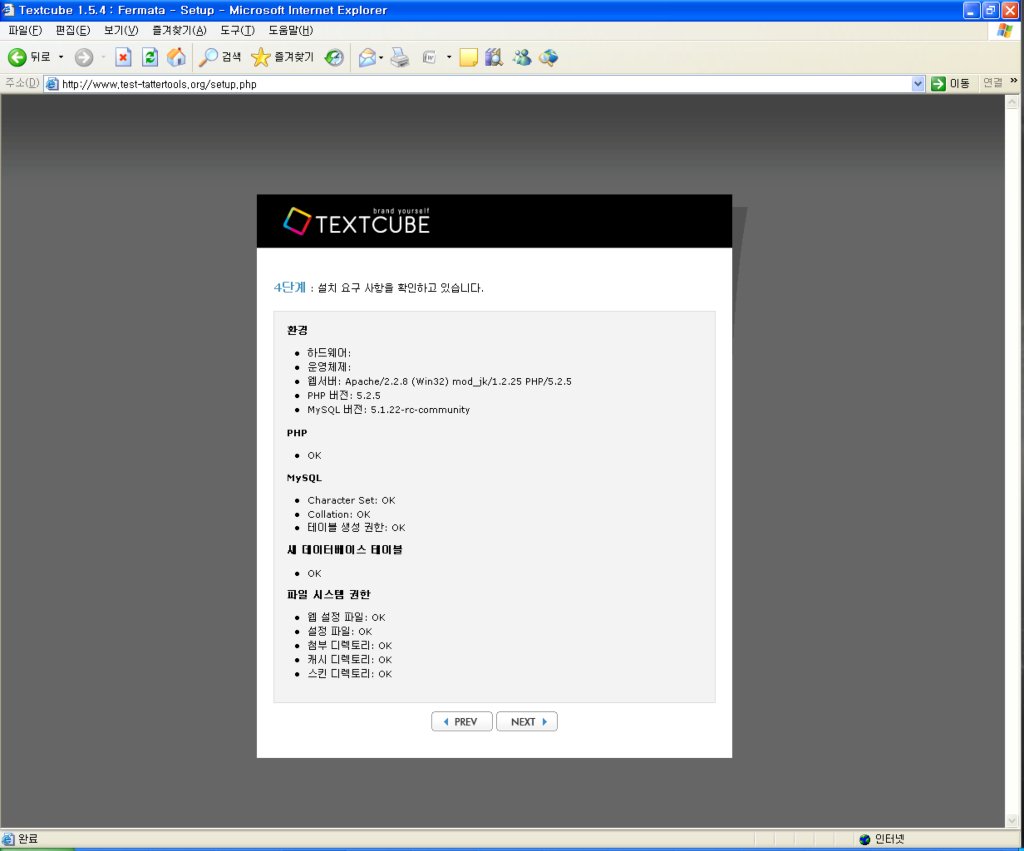Click the scrollbar up arrow

click(x=1012, y=102)
